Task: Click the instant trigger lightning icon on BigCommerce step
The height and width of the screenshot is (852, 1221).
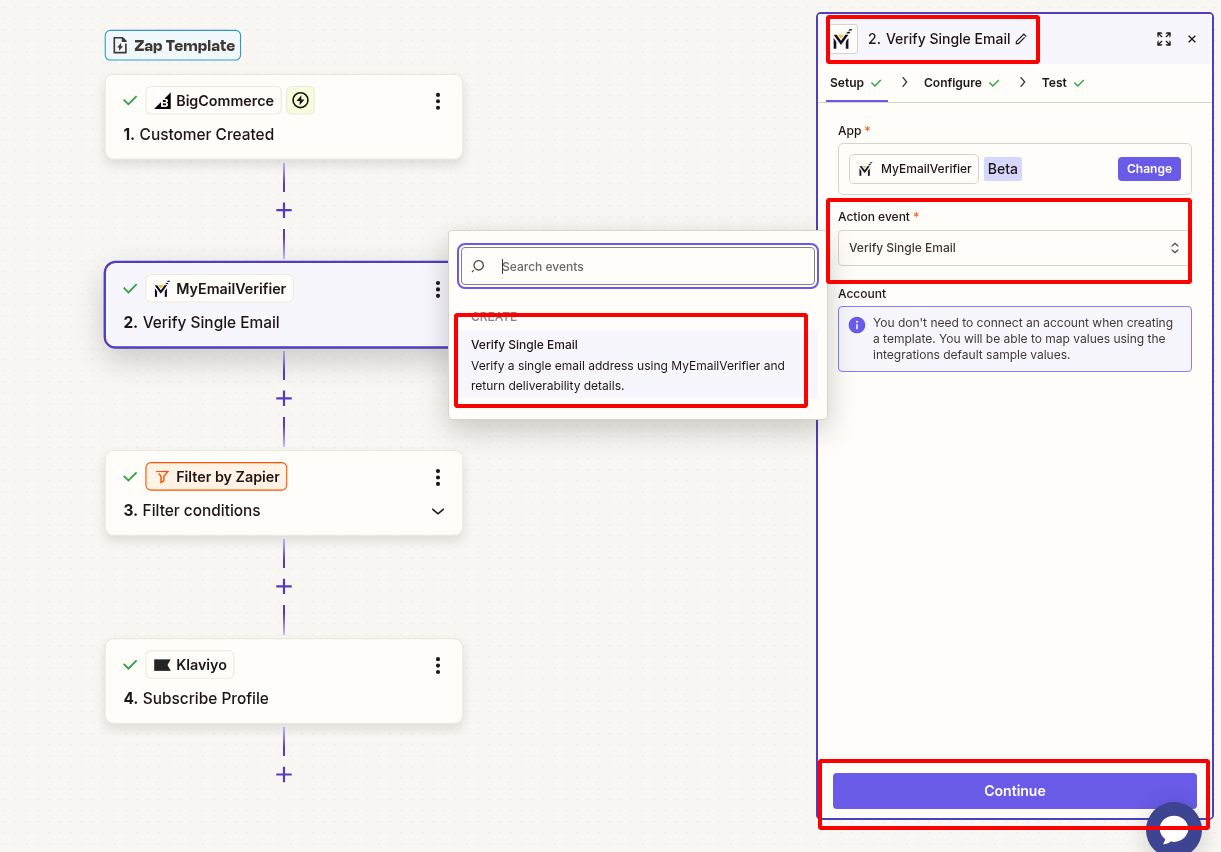Action: tap(300, 100)
